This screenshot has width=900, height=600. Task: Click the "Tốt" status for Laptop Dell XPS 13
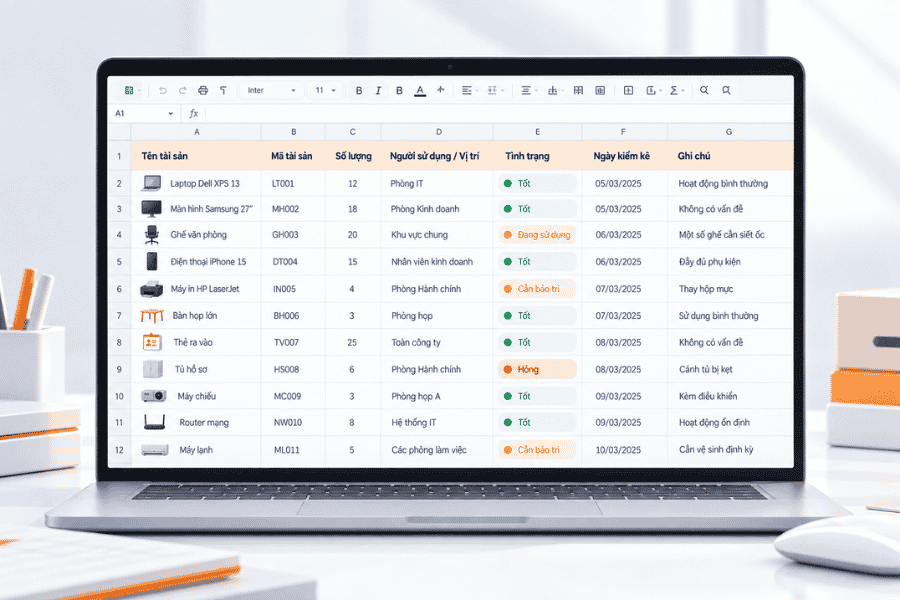pyautogui.click(x=537, y=184)
